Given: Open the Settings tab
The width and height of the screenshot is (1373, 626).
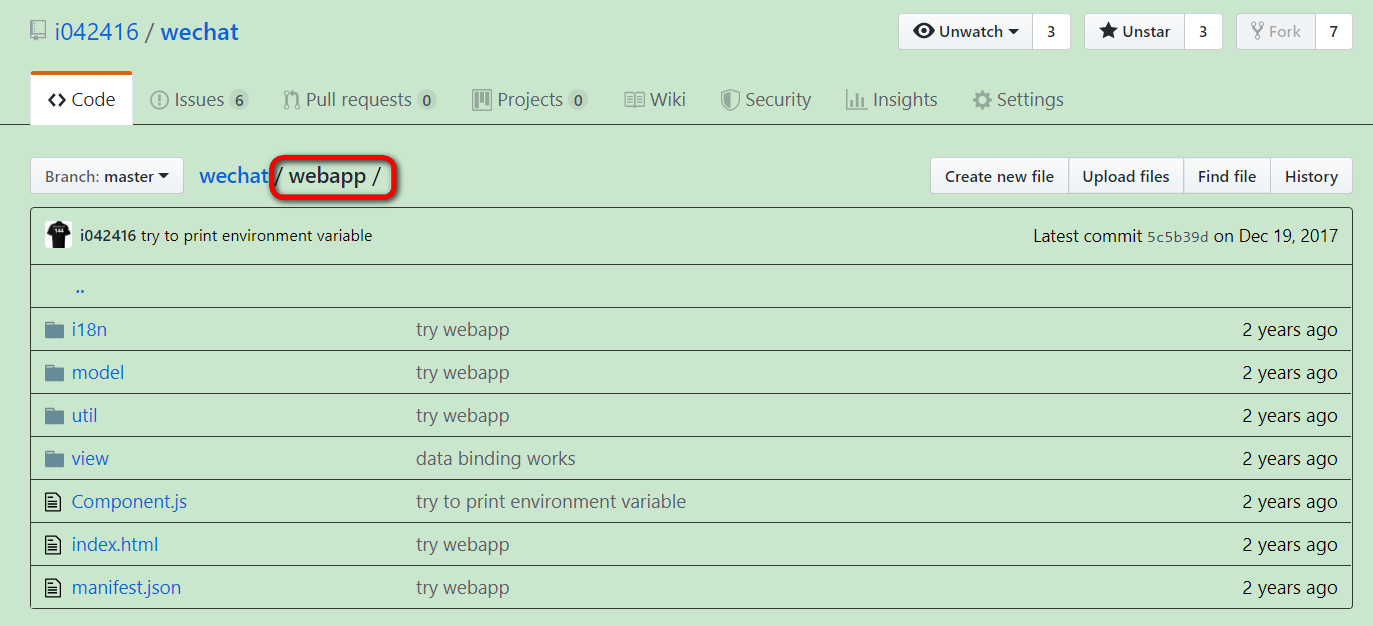Looking at the screenshot, I should click(1018, 99).
